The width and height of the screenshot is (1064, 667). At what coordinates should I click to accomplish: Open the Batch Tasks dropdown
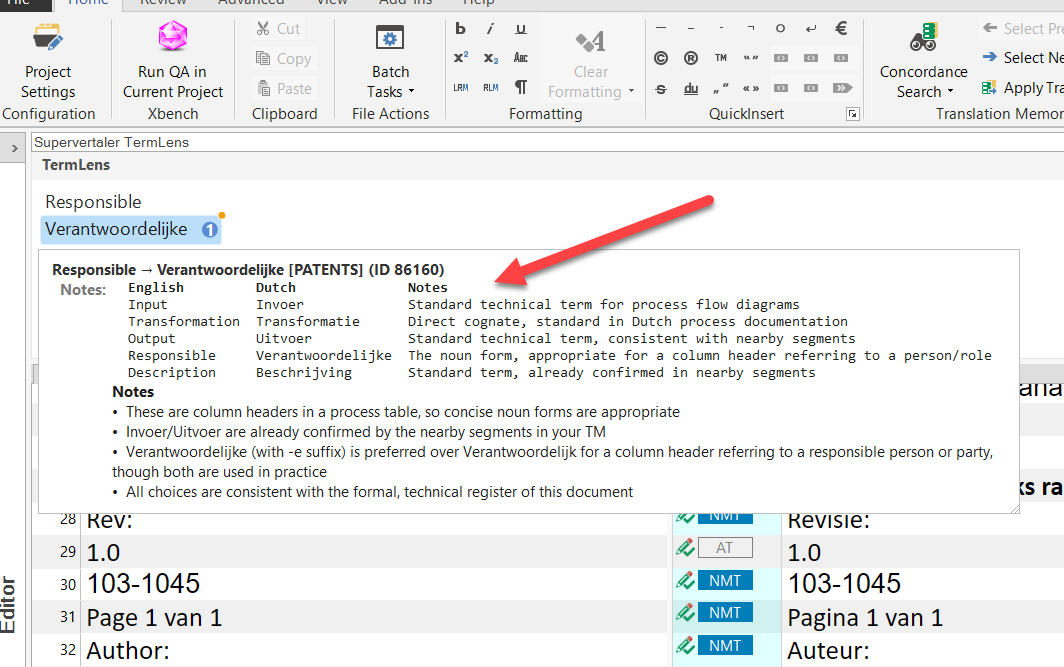[390, 82]
